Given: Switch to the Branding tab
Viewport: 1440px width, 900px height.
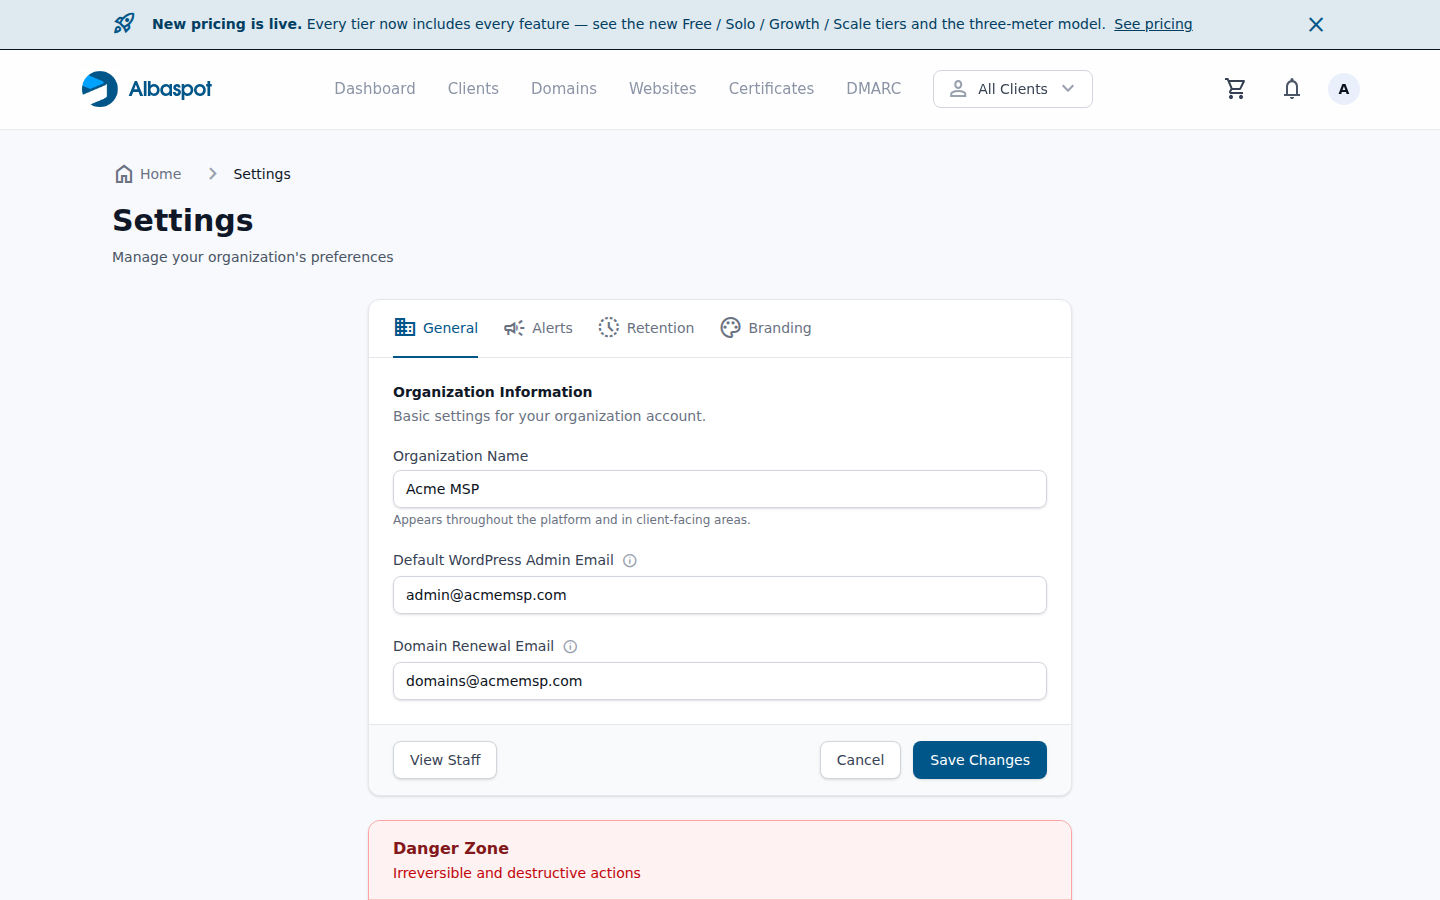Looking at the screenshot, I should (x=766, y=328).
